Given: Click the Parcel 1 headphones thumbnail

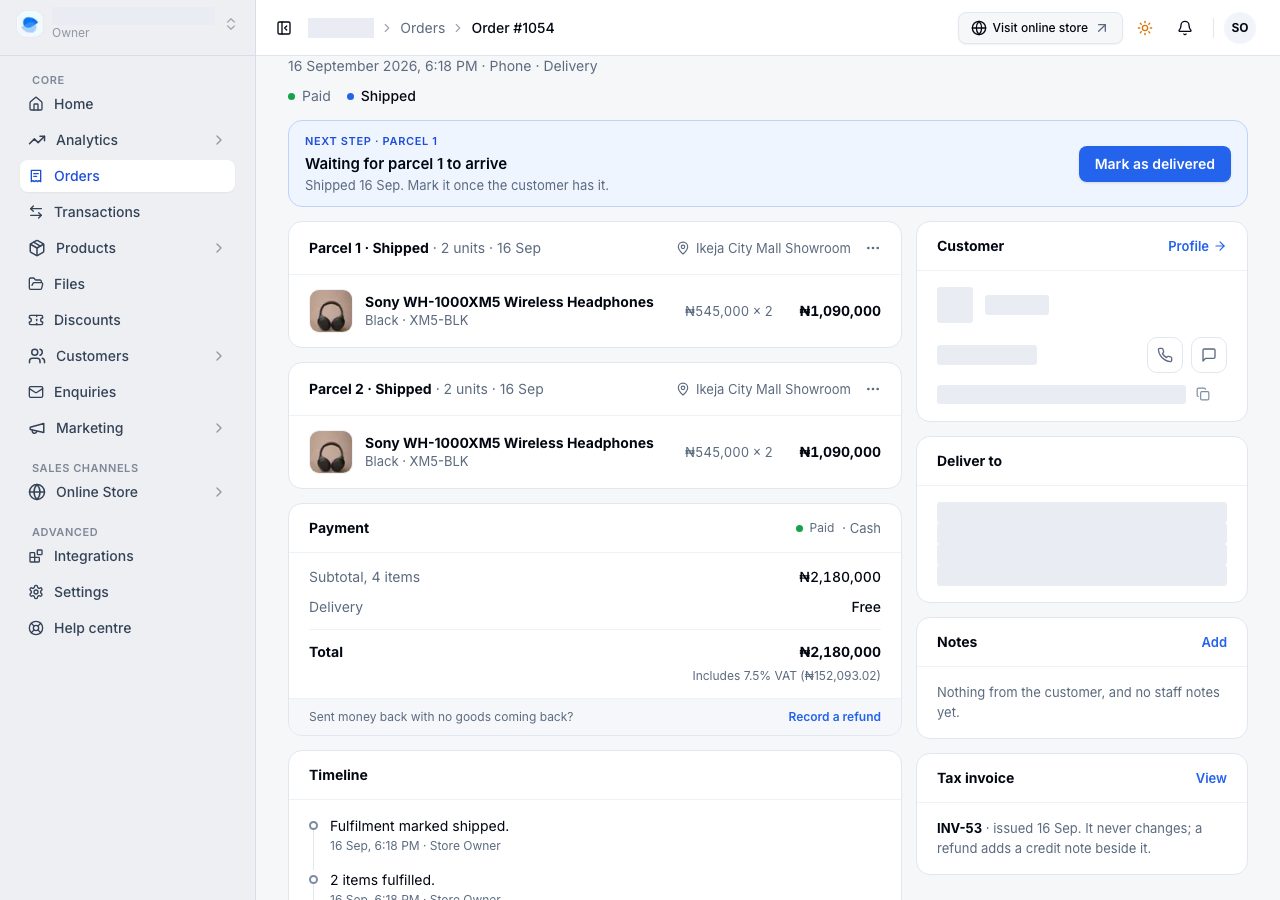Looking at the screenshot, I should (x=331, y=311).
